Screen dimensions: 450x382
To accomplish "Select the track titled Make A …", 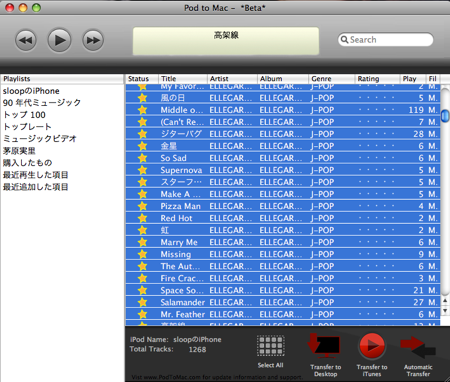I will click(181, 194).
